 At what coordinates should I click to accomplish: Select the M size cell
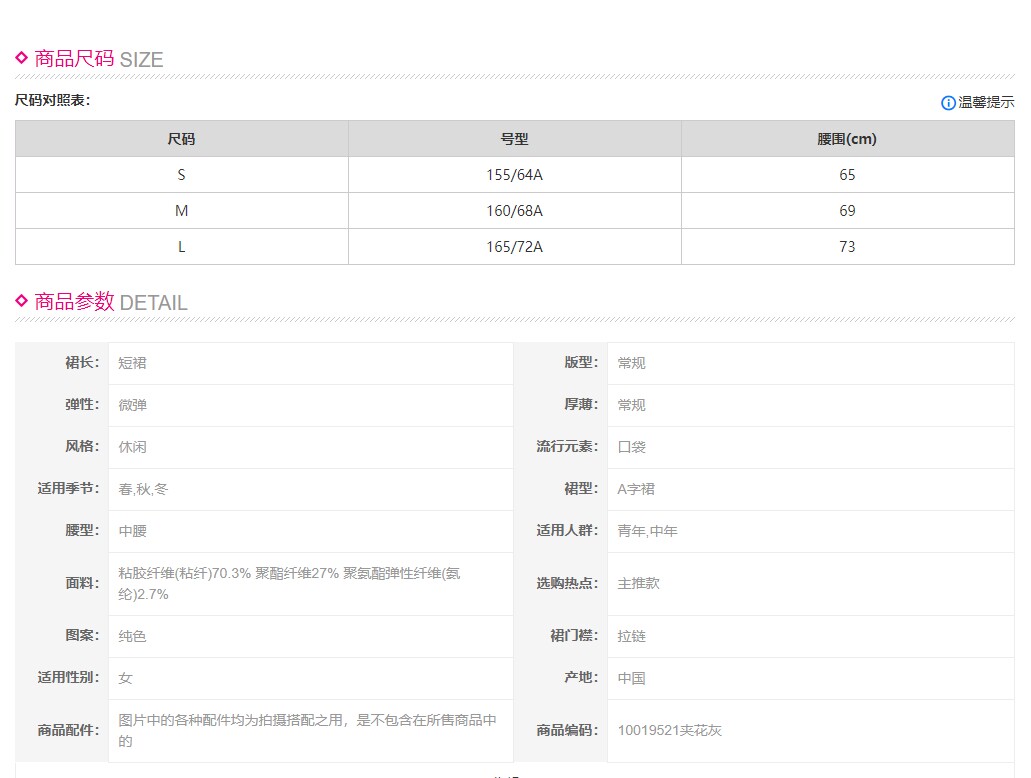tap(181, 211)
